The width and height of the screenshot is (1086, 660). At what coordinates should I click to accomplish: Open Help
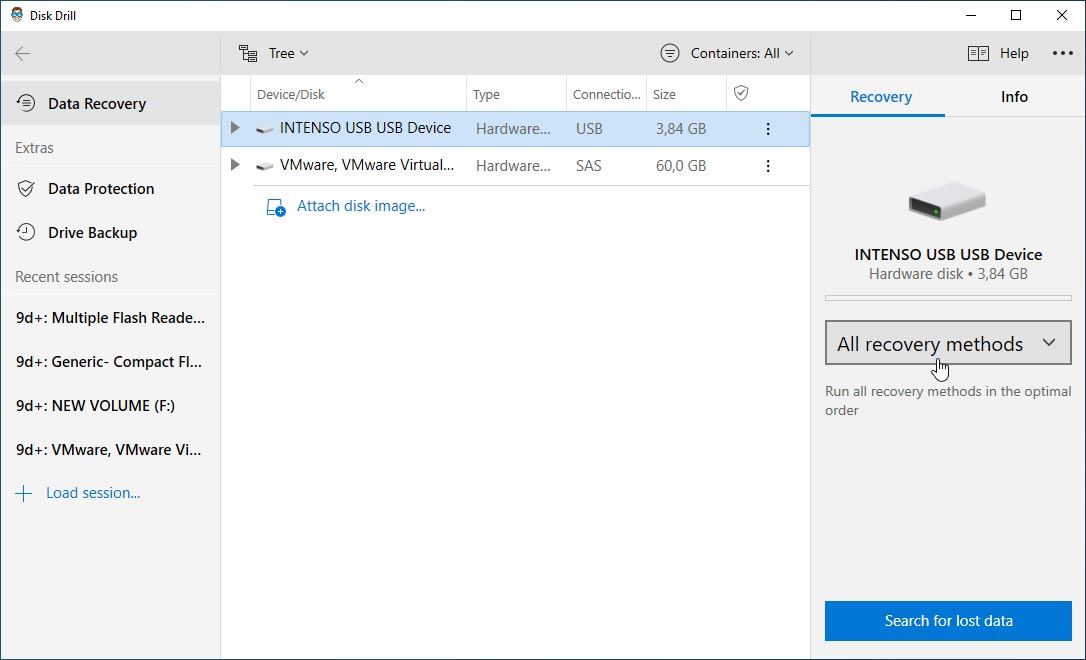(x=1014, y=53)
